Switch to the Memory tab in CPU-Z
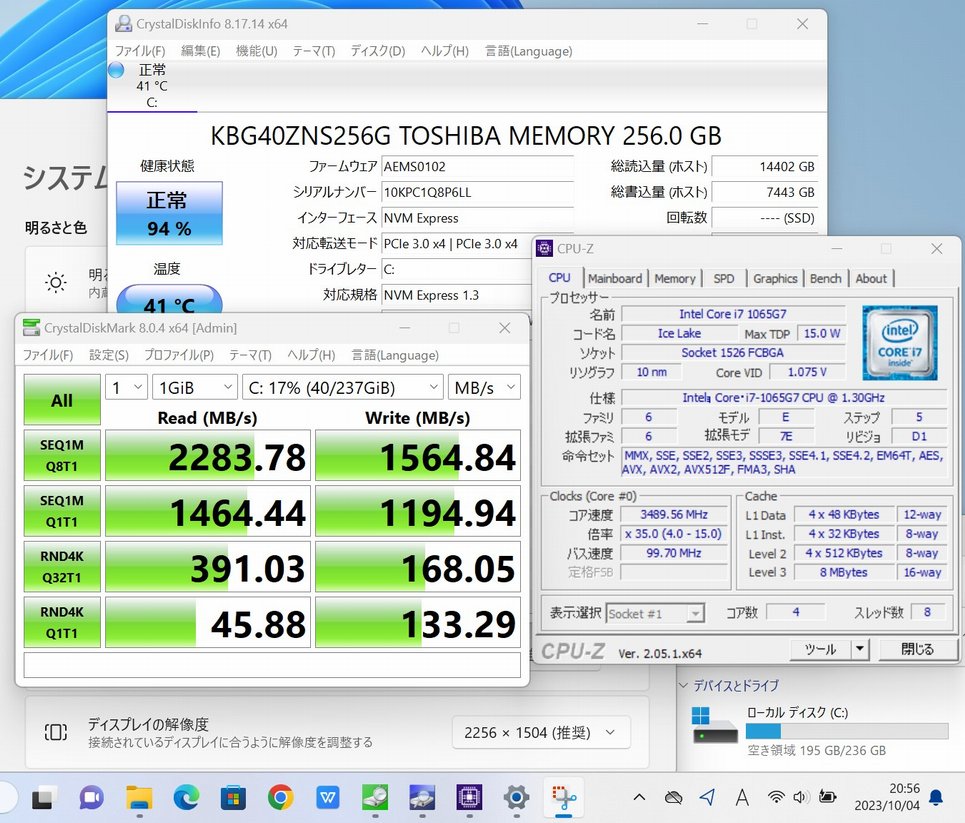Viewport: 965px width, 823px height. pyautogui.click(x=675, y=278)
